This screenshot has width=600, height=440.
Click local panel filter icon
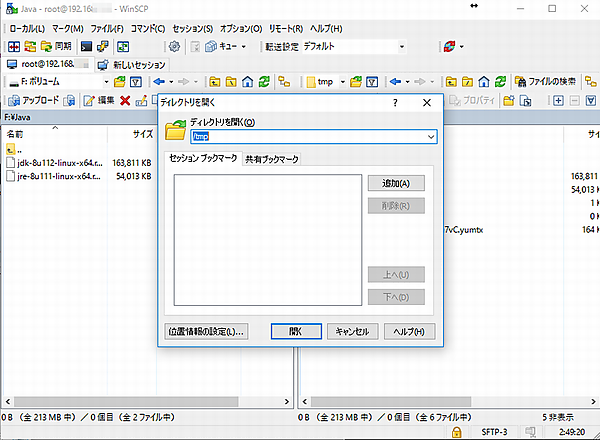pos(136,81)
